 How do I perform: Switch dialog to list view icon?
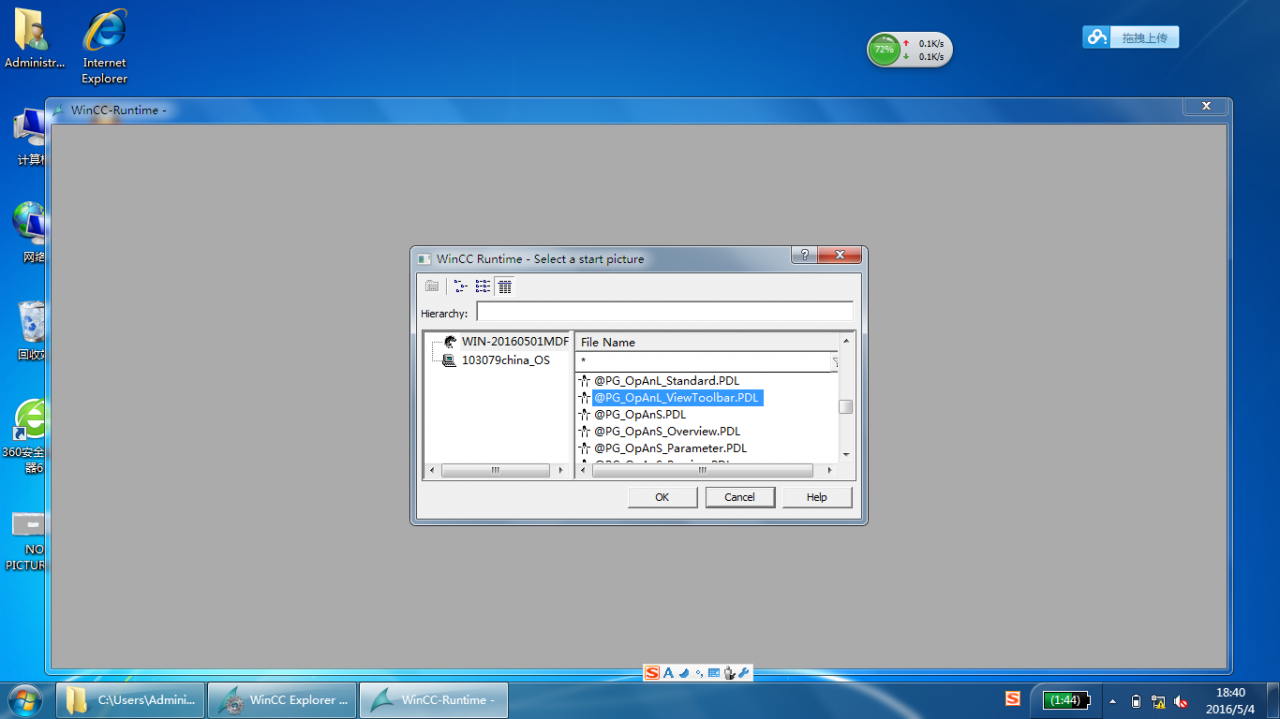tap(483, 286)
